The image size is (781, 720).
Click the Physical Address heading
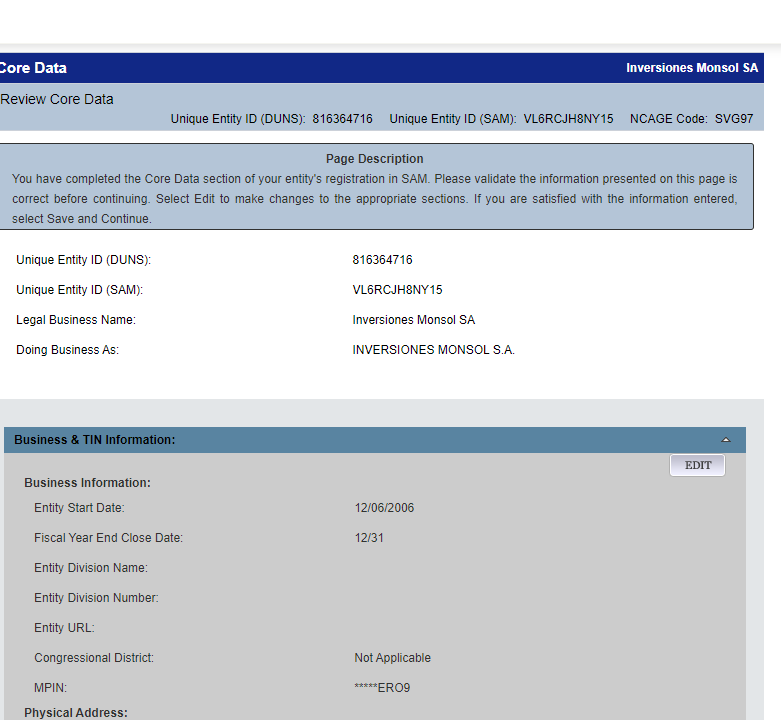(x=76, y=713)
